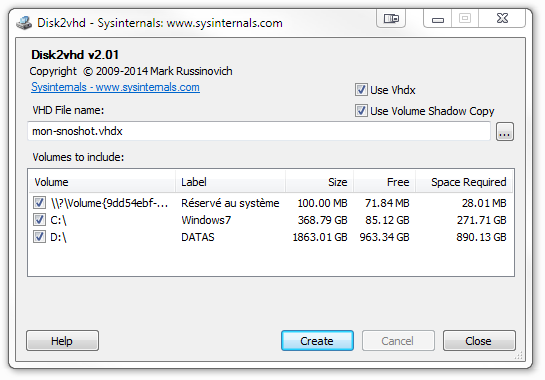Uncheck the Réservé au système volume
Viewport: 545px width, 380px height.
point(39,203)
